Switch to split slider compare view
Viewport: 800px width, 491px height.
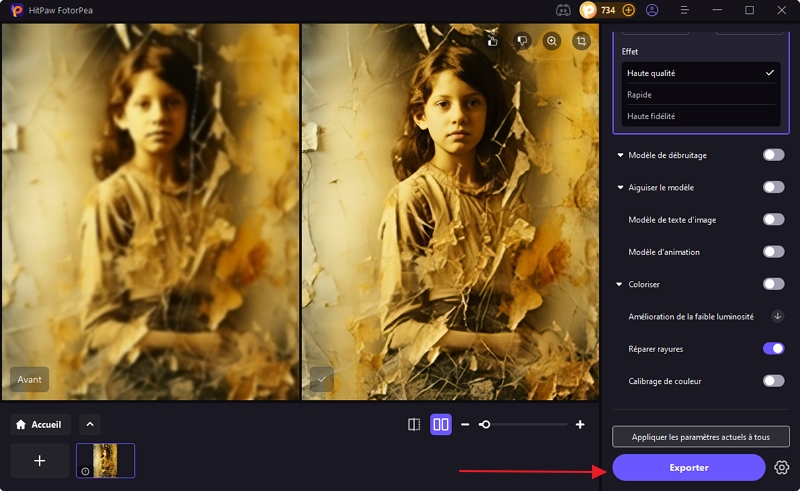coord(414,425)
